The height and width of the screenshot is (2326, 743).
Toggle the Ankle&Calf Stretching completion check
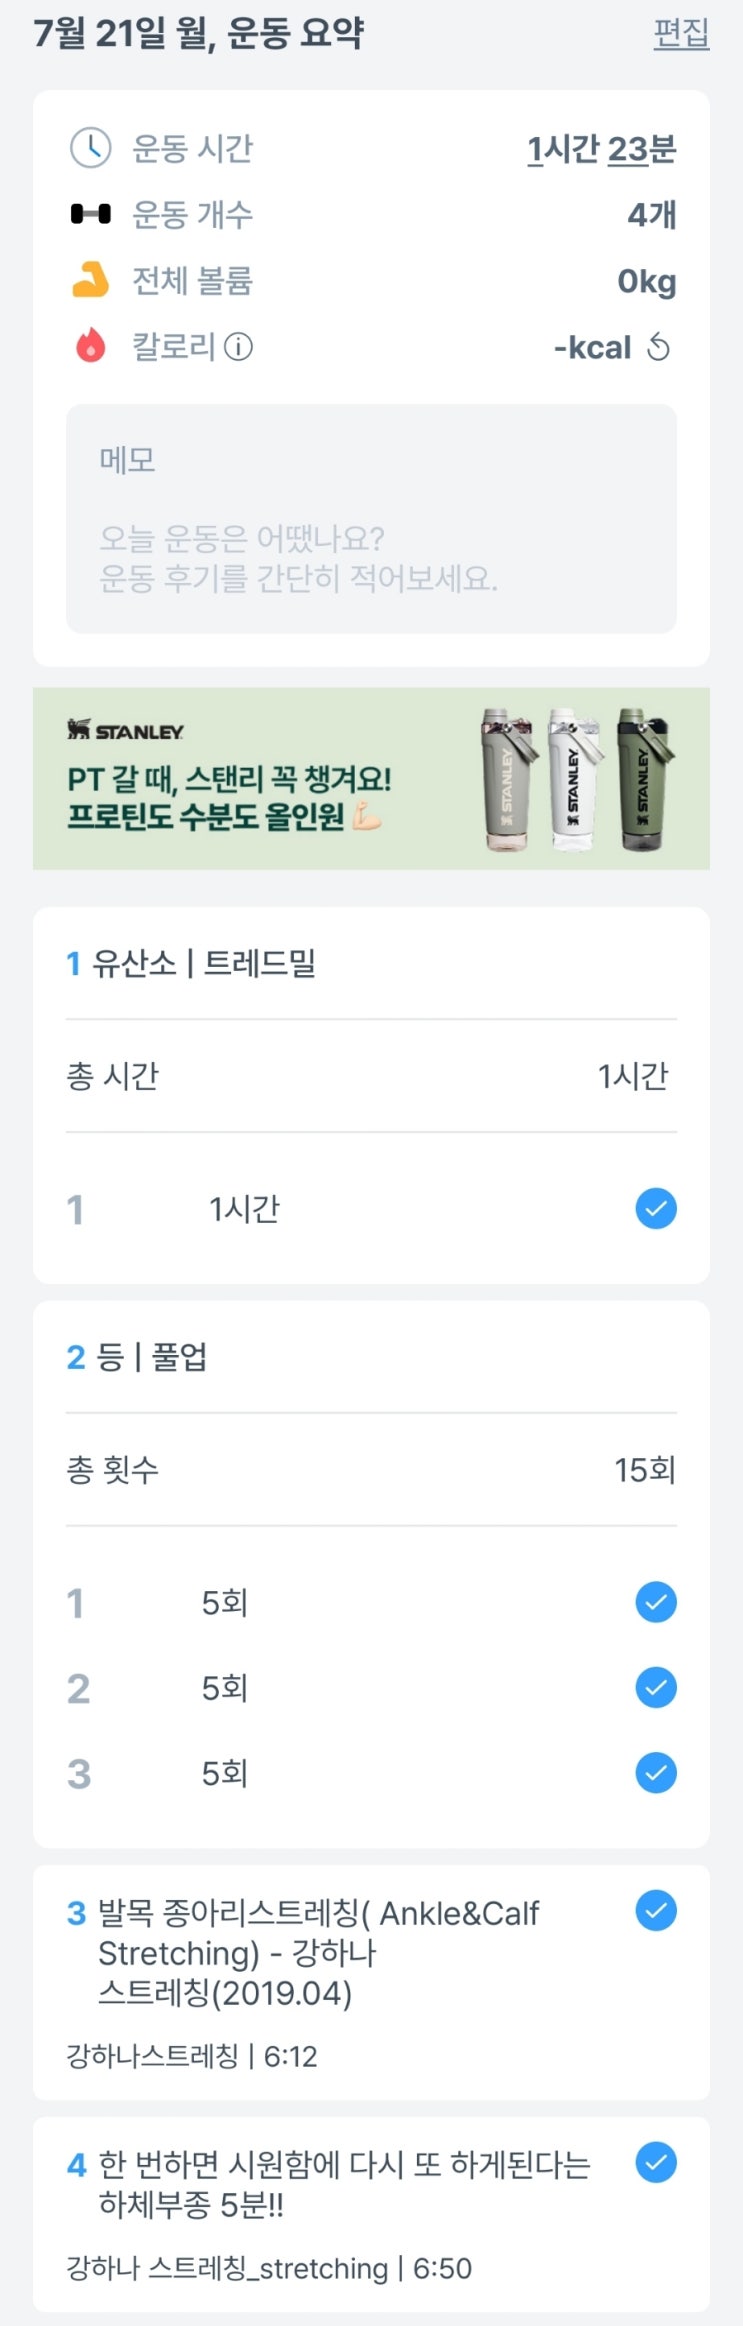[656, 1911]
